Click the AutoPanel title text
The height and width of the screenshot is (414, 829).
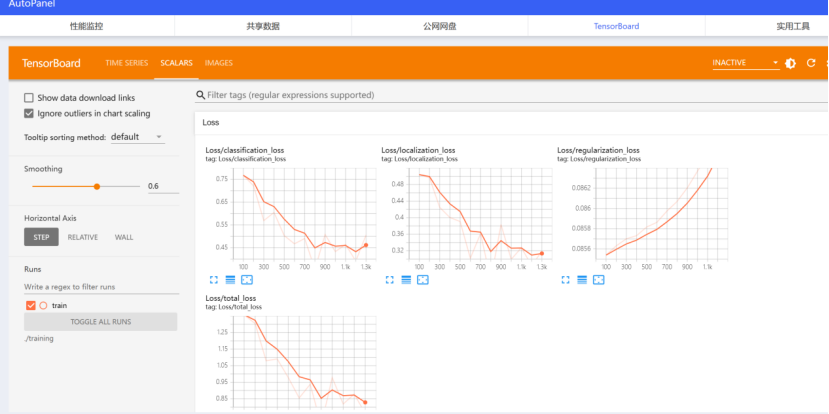click(32, 4)
